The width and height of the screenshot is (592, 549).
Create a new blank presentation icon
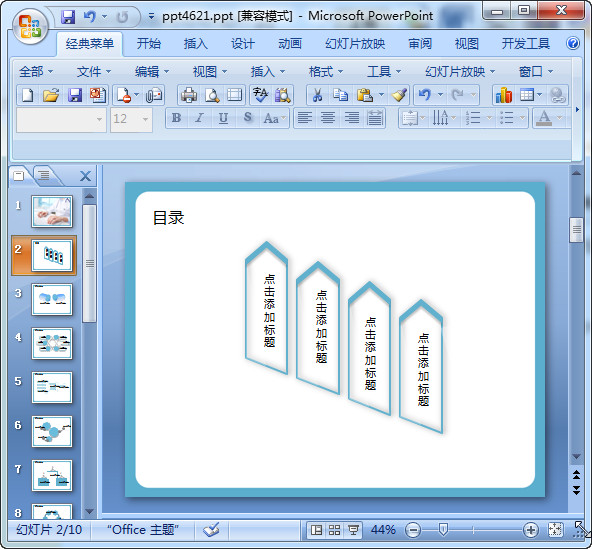coord(27,95)
